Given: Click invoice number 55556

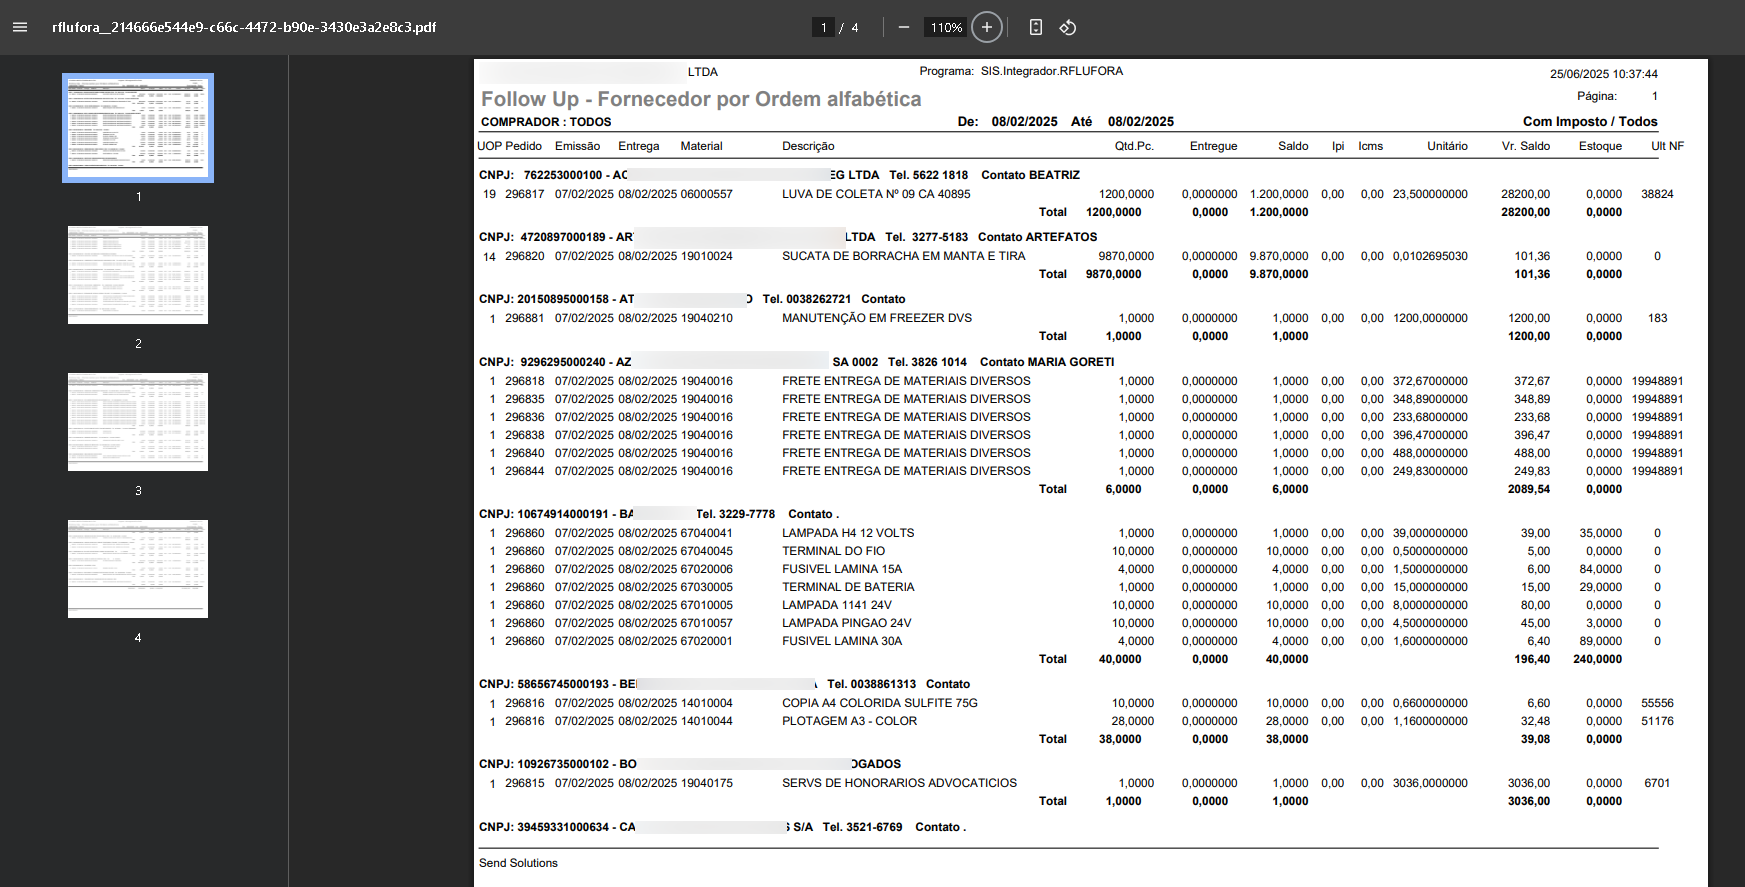Looking at the screenshot, I should 1657,703.
